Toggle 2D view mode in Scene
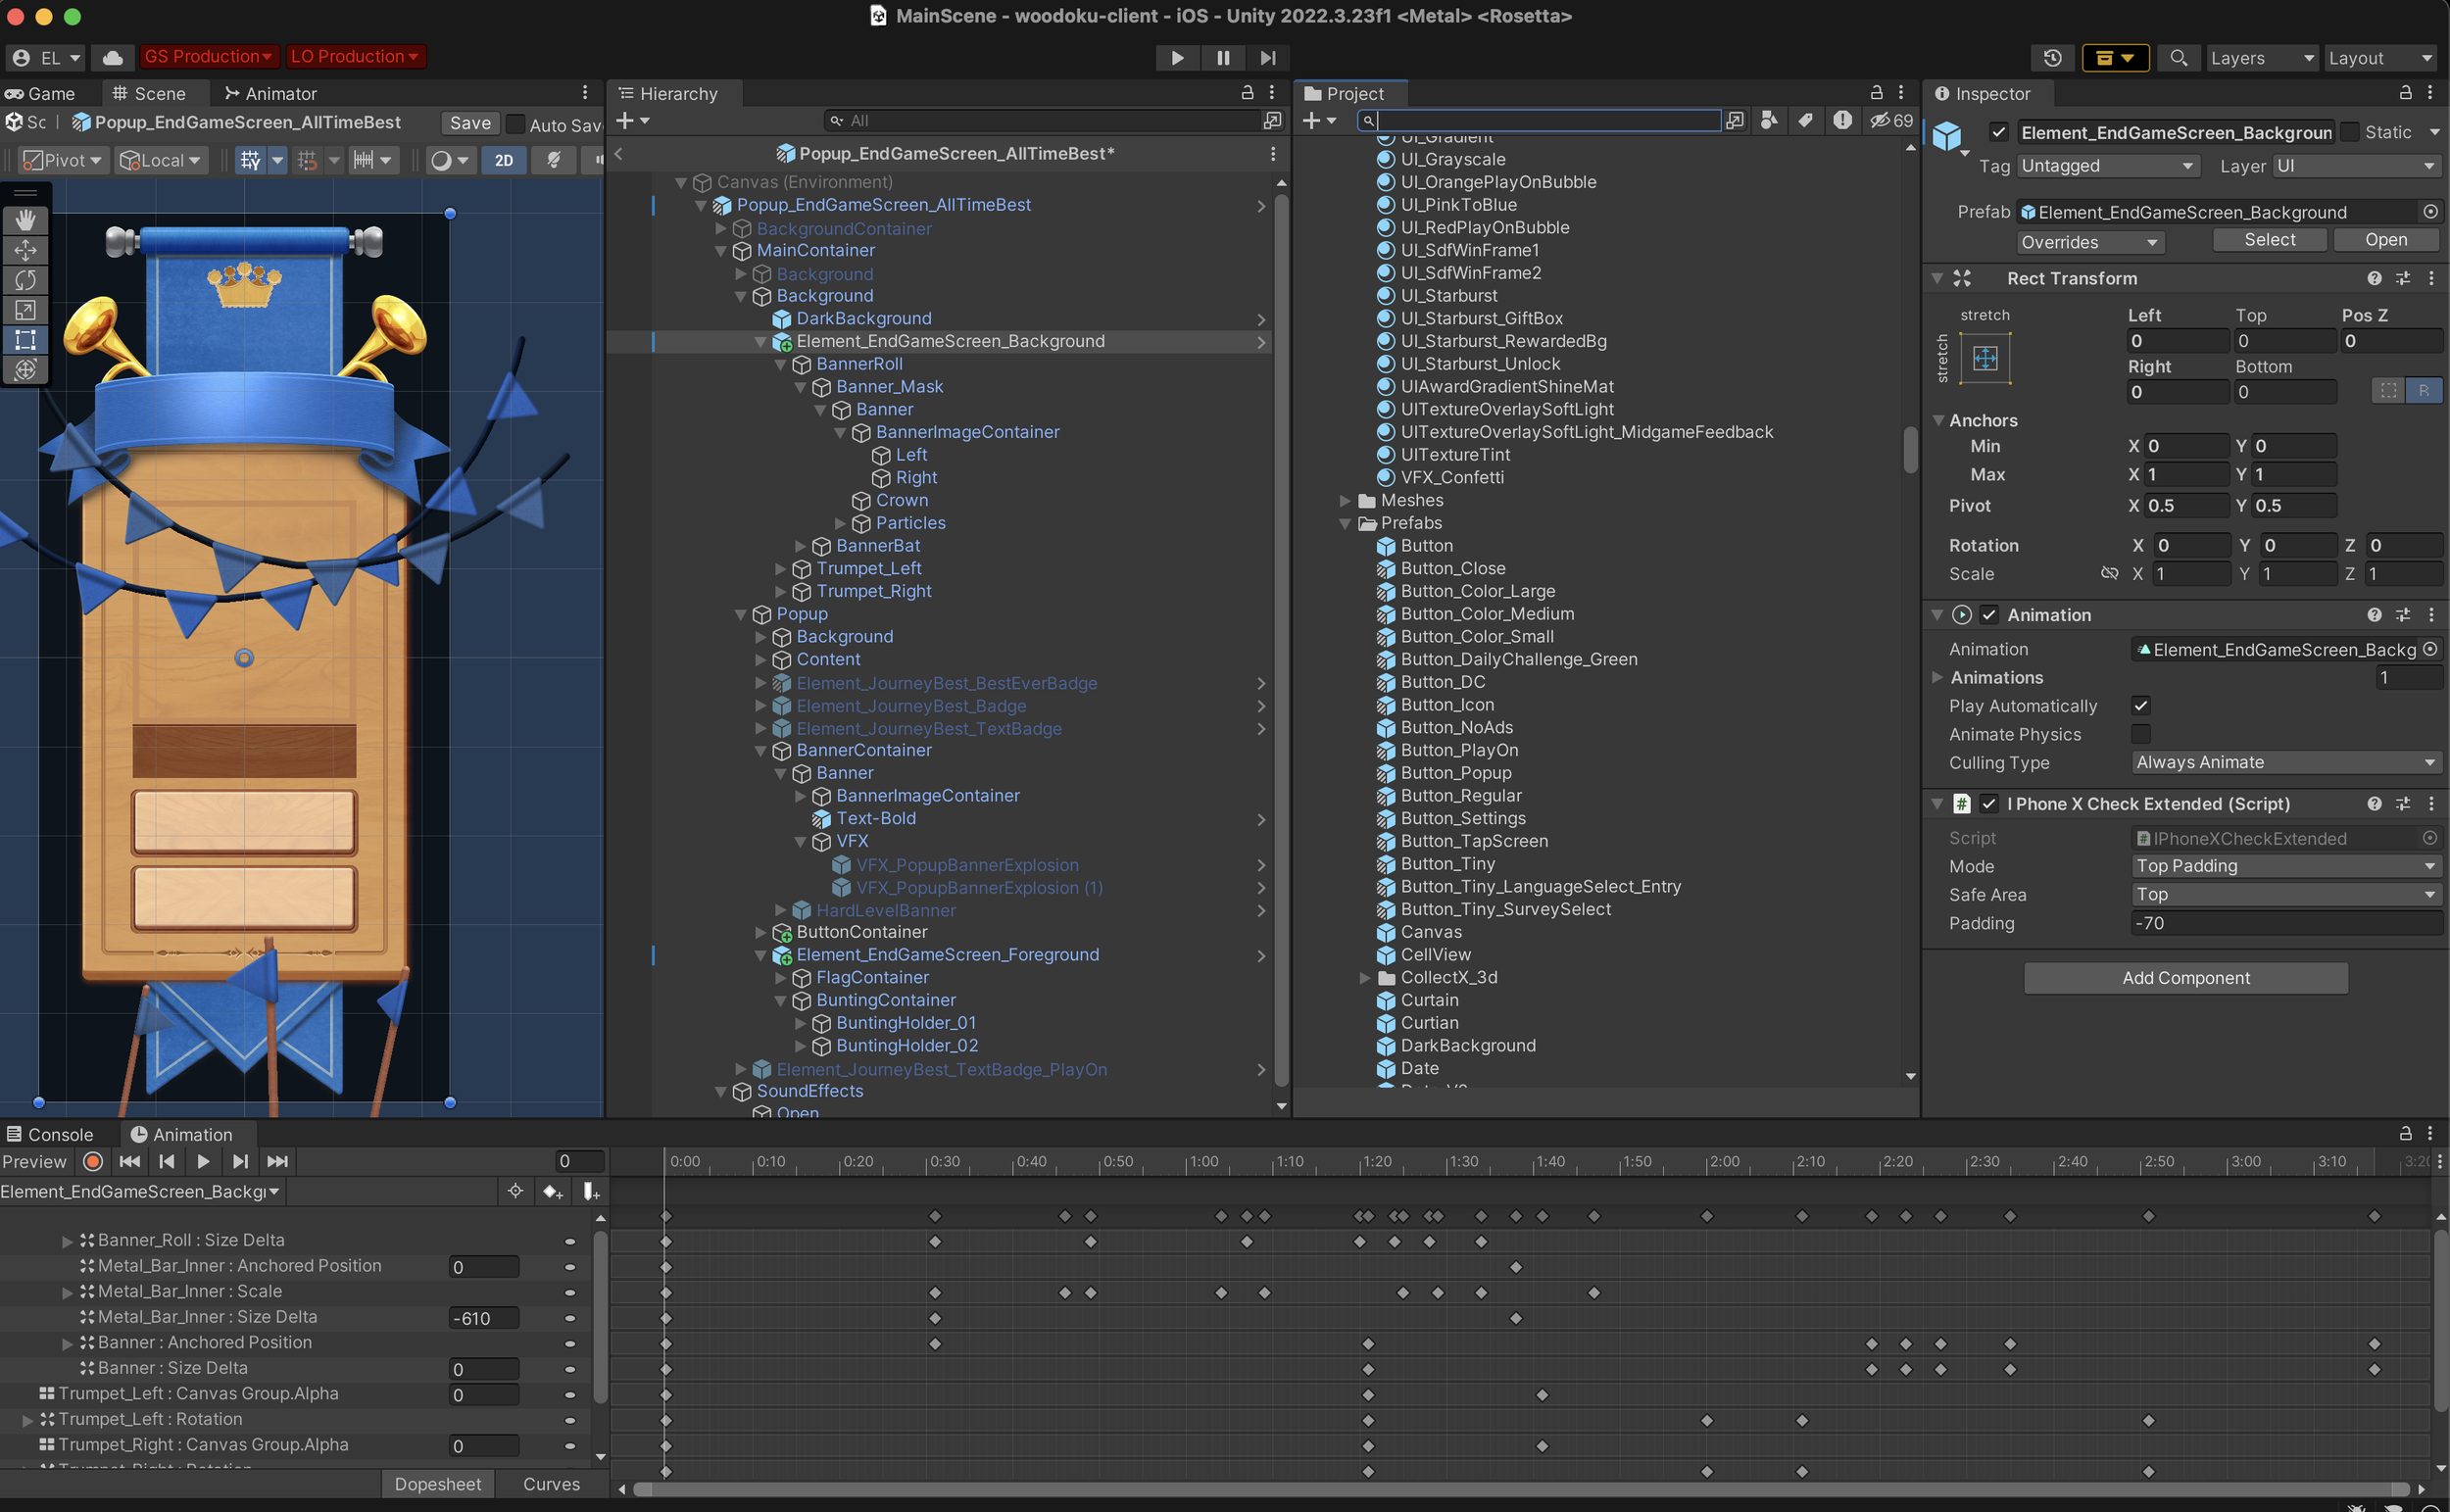The height and width of the screenshot is (1512, 2450). [x=504, y=160]
